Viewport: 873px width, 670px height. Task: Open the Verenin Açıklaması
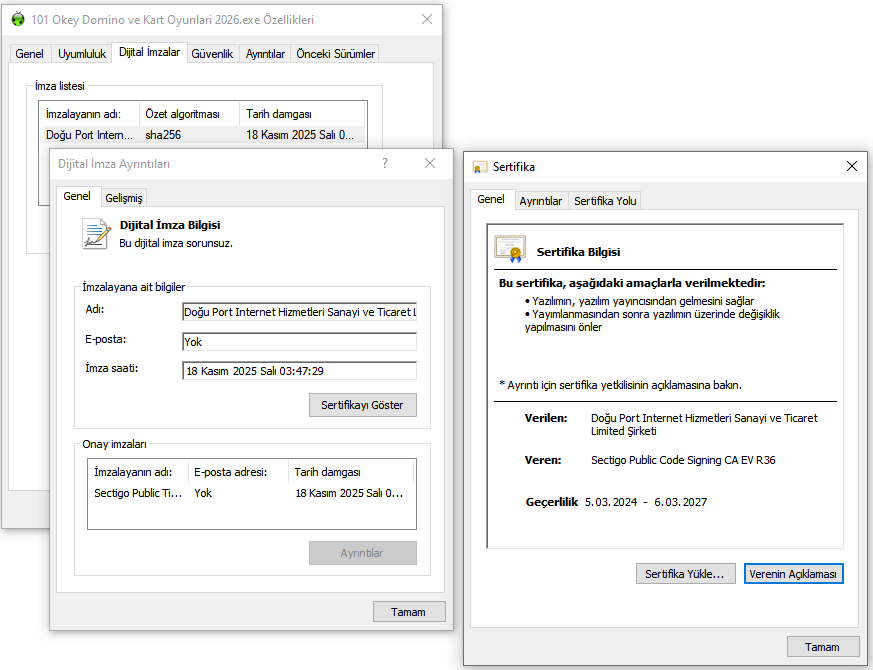coord(794,573)
